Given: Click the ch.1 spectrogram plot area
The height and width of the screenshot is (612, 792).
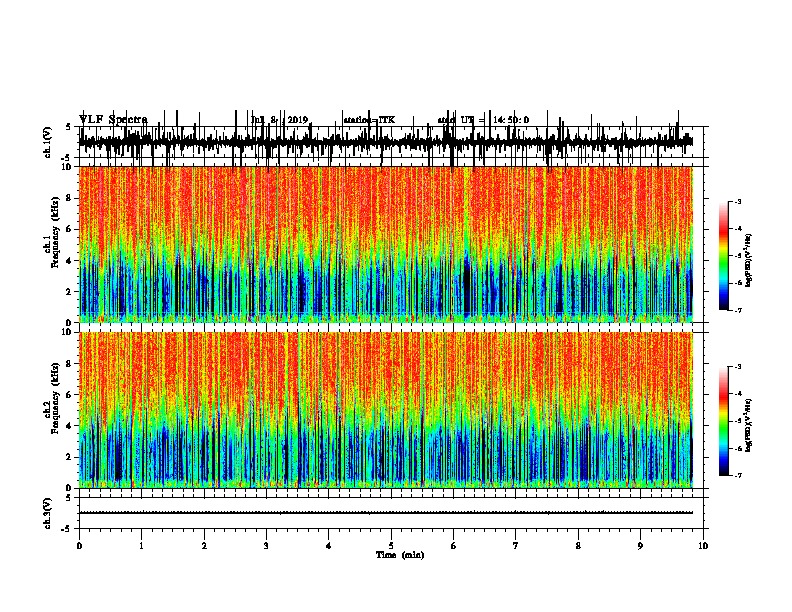Looking at the screenshot, I should click(x=386, y=244).
